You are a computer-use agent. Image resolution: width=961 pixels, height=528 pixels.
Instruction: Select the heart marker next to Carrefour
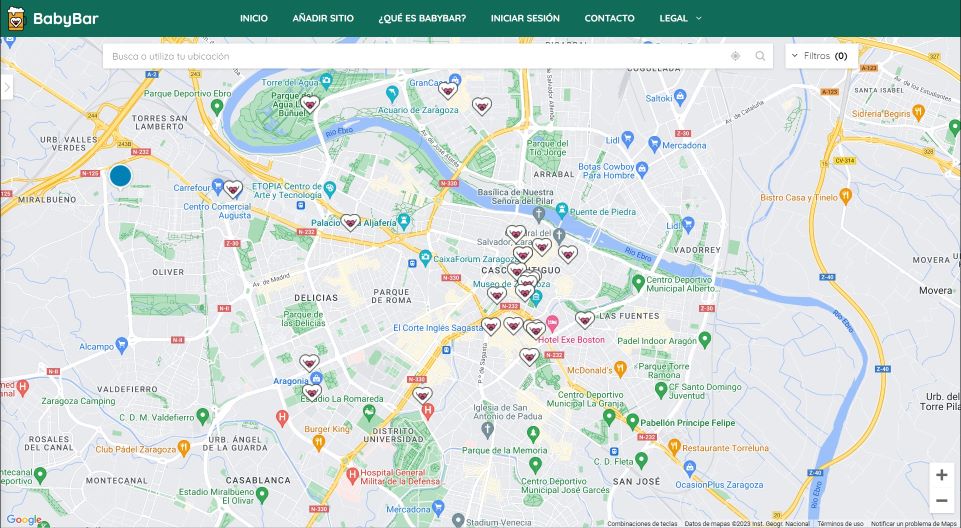click(x=233, y=188)
